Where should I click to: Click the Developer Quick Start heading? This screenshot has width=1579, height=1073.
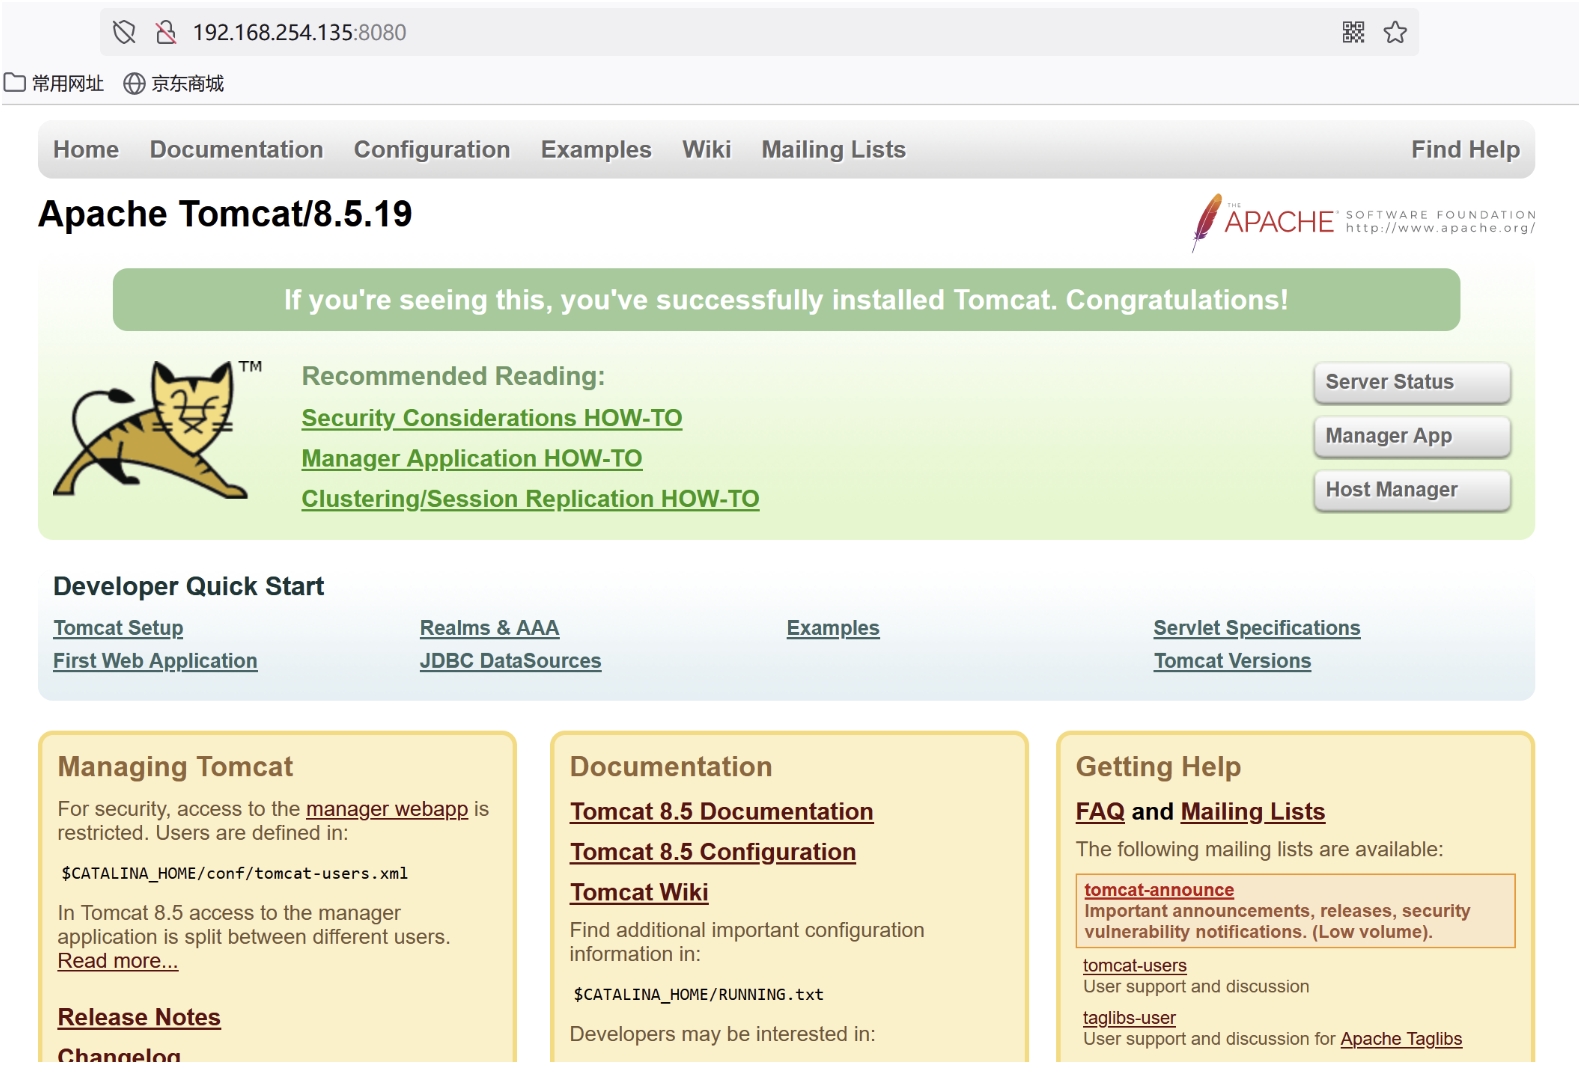pyautogui.click(x=189, y=586)
